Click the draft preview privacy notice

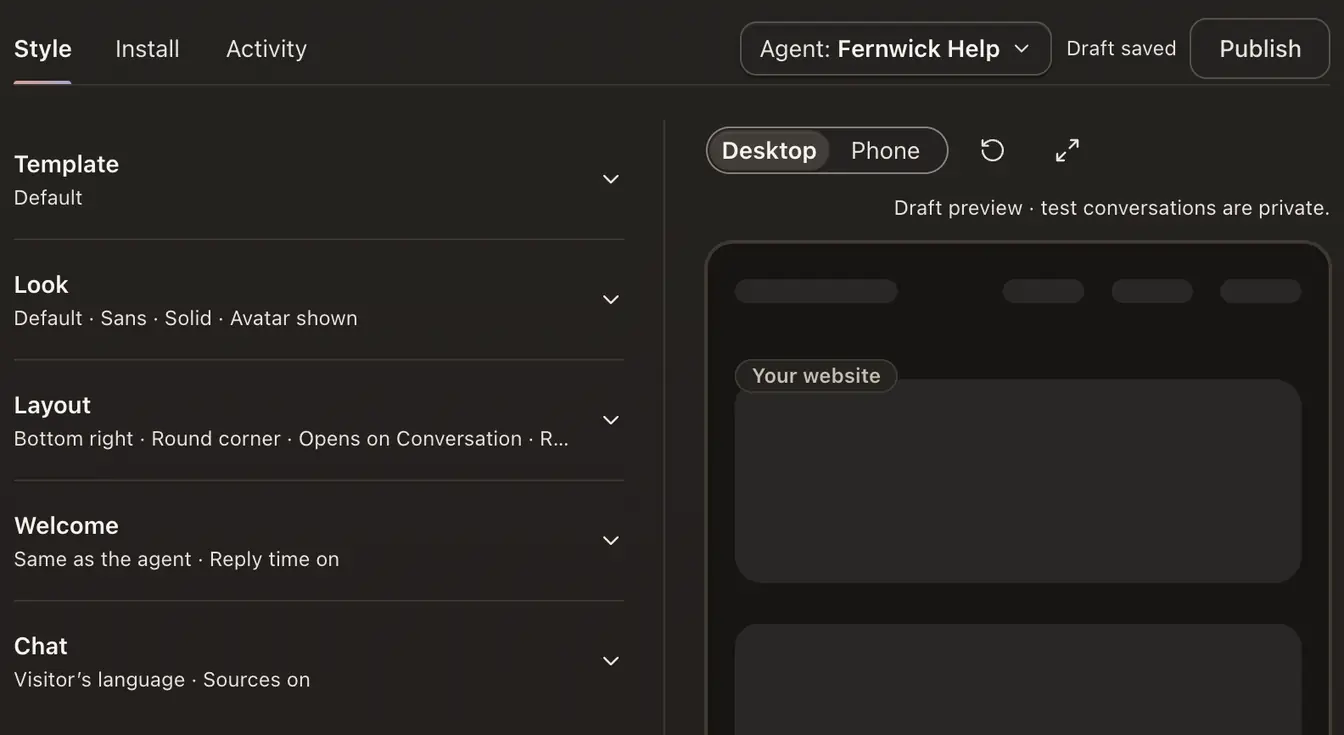click(x=1111, y=208)
